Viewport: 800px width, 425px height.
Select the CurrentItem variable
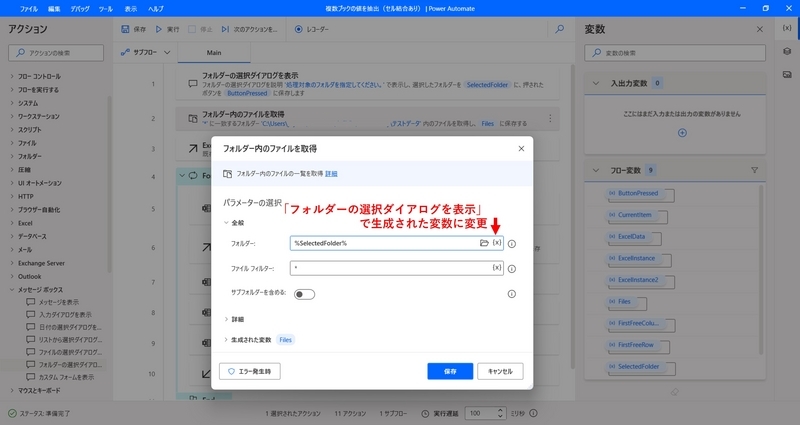click(x=636, y=216)
